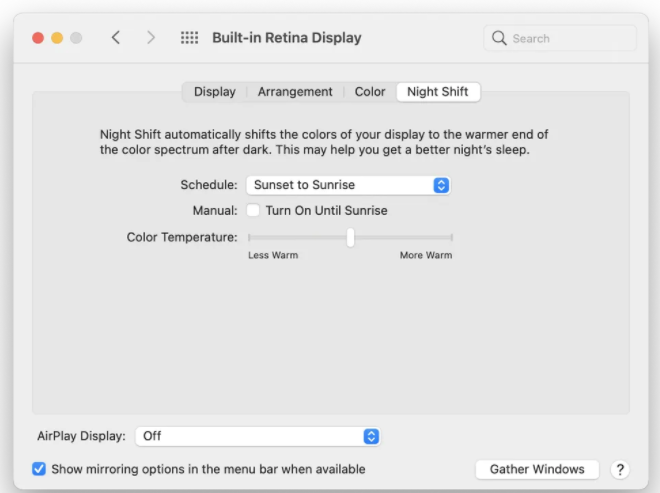This screenshot has width=660, height=493.
Task: Go back with the left chevron
Action: tap(116, 37)
